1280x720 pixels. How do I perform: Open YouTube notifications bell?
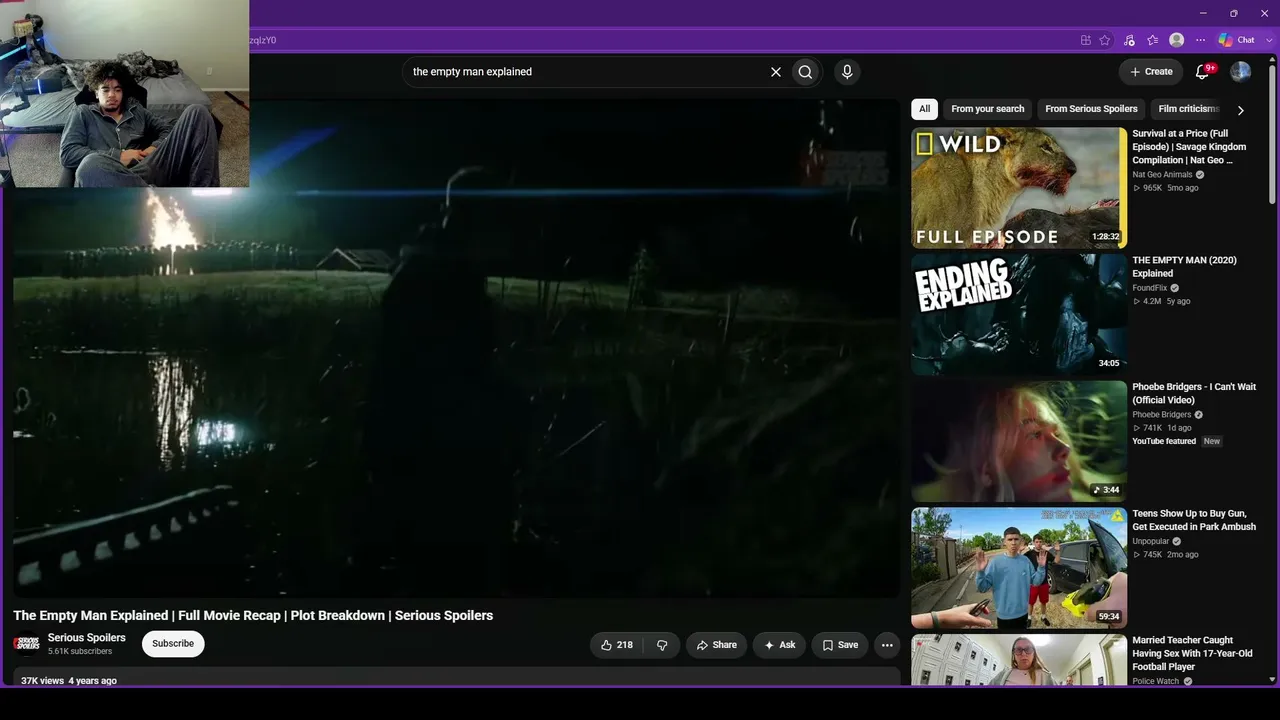pos(1204,72)
